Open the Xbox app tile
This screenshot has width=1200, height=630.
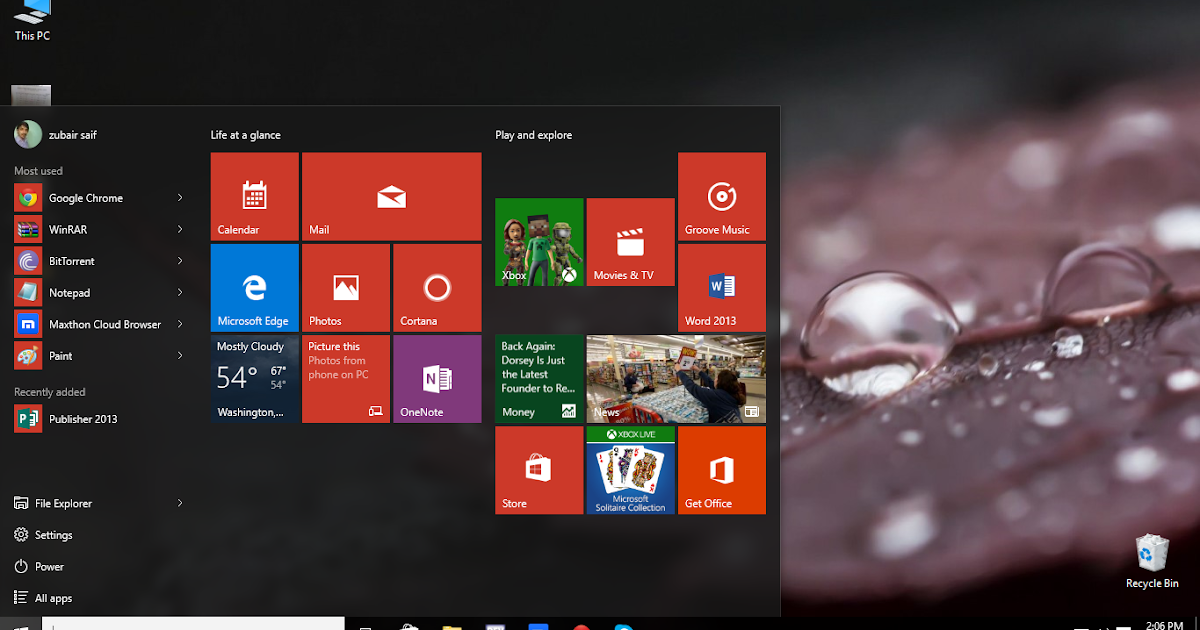[x=539, y=242]
